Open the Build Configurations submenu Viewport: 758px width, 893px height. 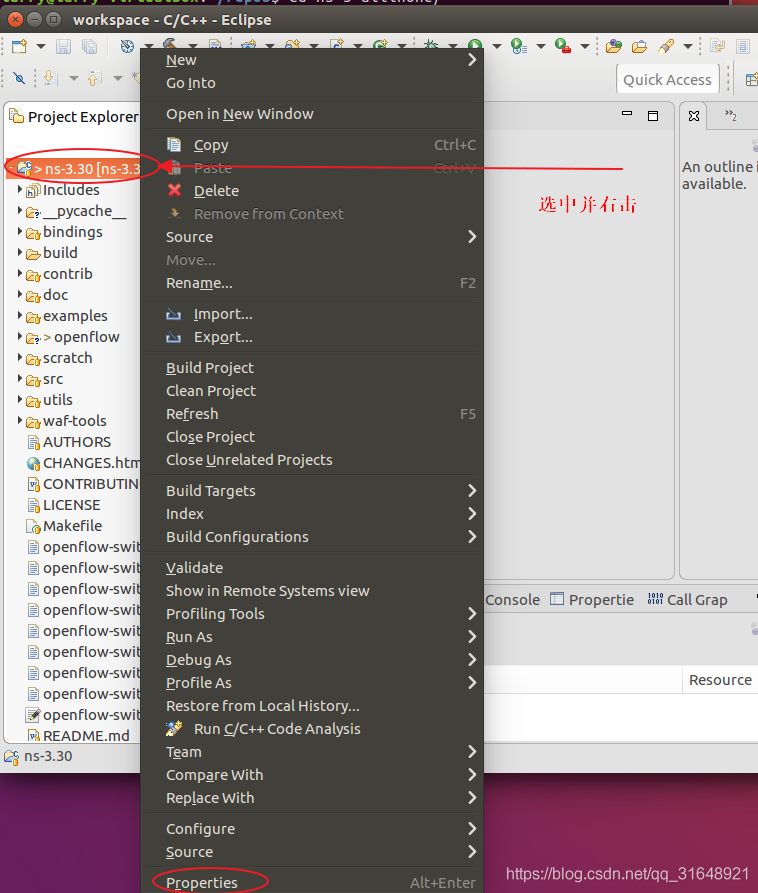pos(312,537)
